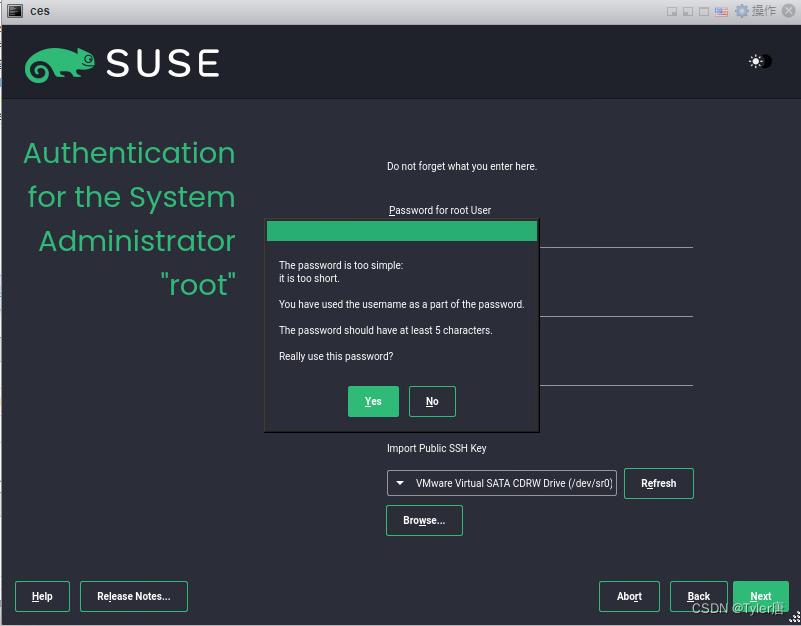
Task: Click the terminal icon beside the ces title
Action: pyautogui.click(x=13, y=11)
